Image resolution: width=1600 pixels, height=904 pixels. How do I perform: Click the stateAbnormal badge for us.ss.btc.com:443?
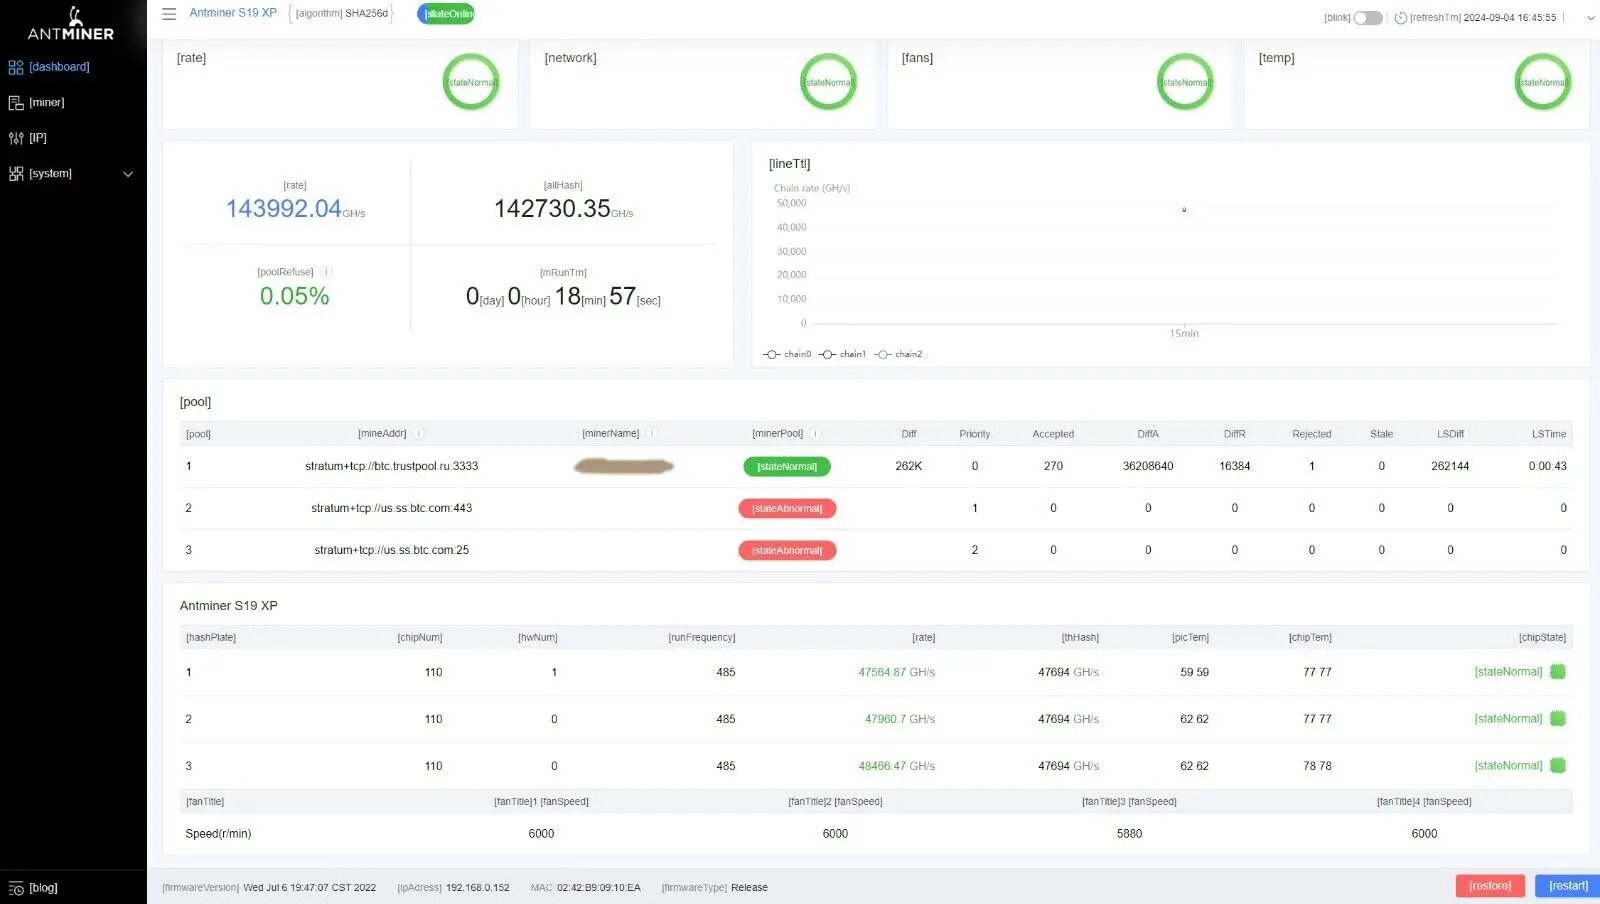[x=787, y=509]
